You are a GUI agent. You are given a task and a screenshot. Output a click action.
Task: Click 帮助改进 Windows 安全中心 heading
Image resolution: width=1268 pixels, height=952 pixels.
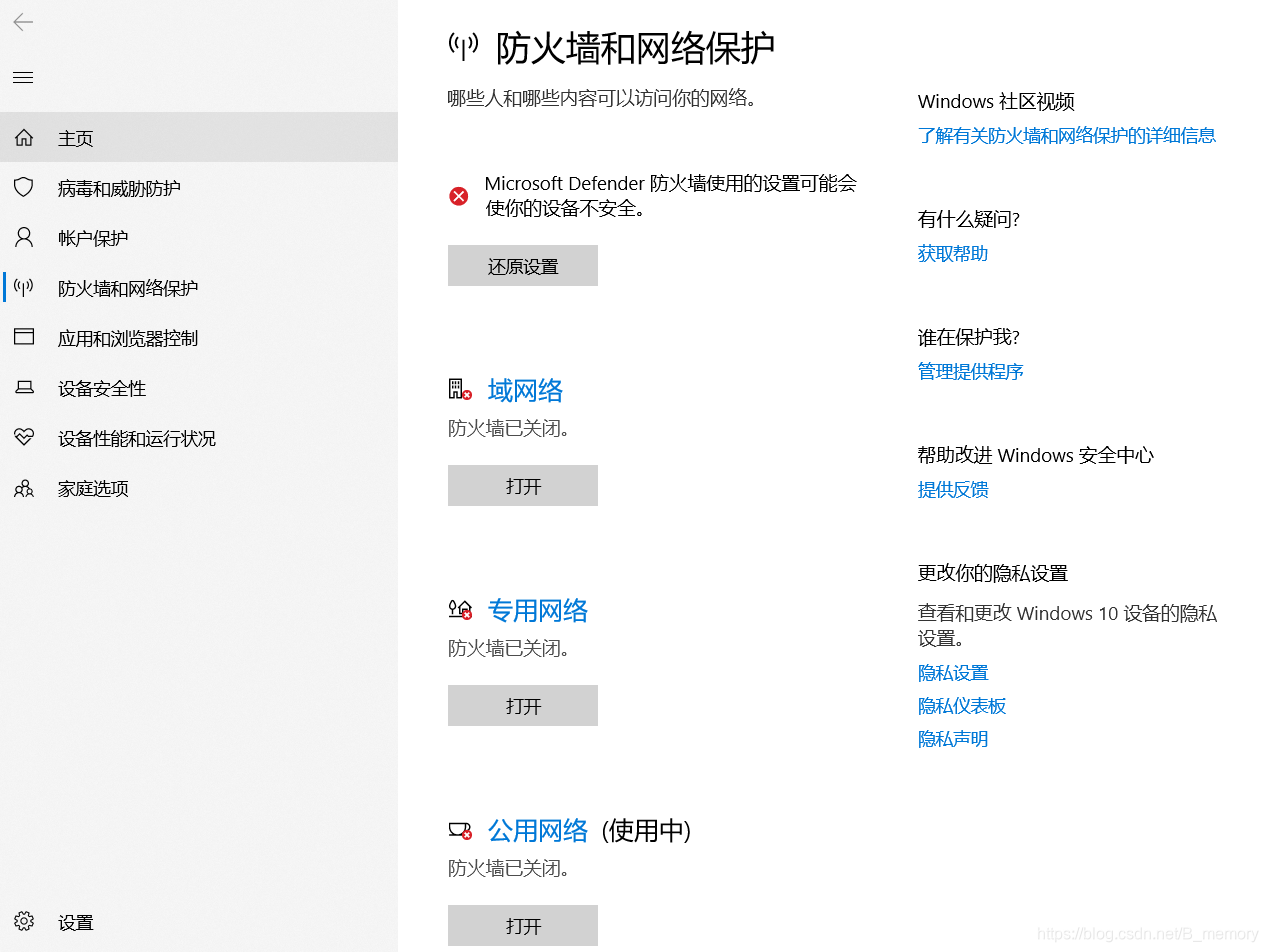1036,455
